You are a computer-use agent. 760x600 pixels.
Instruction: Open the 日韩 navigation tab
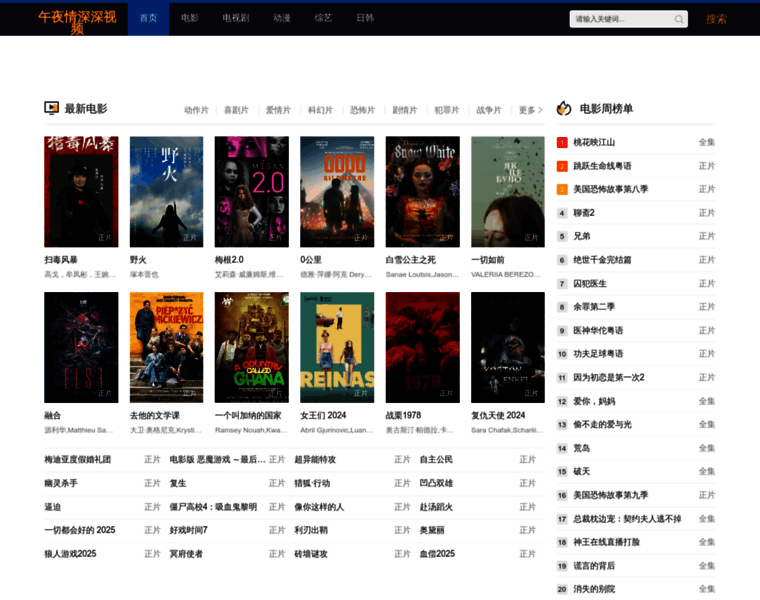(365, 18)
